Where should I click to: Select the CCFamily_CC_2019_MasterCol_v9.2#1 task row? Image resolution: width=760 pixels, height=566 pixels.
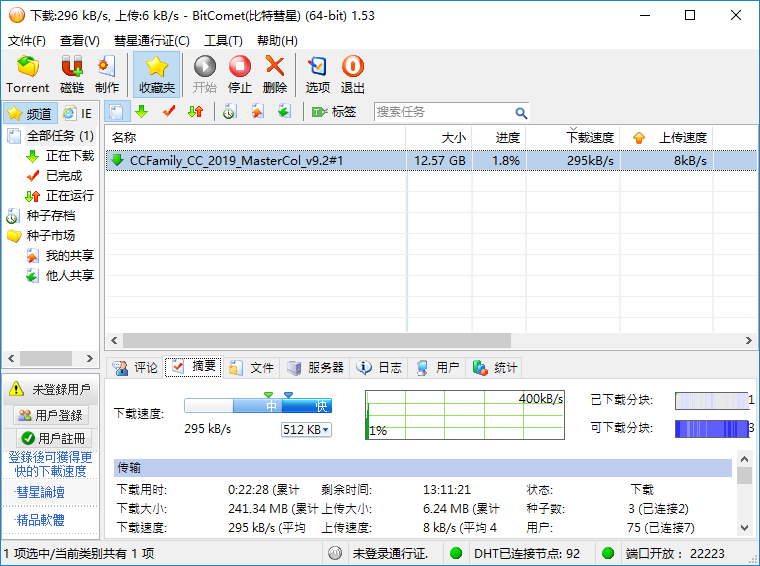[431, 160]
